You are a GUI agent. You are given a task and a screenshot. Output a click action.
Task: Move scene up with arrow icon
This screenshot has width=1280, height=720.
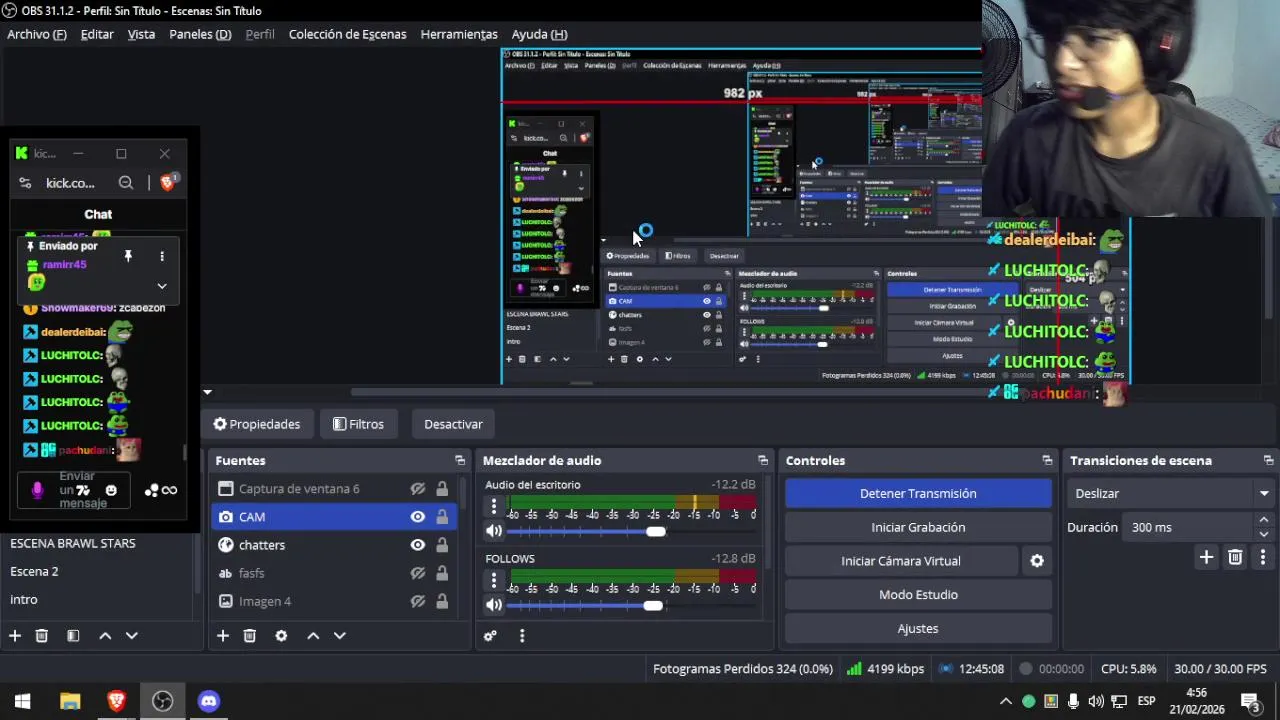pos(105,635)
